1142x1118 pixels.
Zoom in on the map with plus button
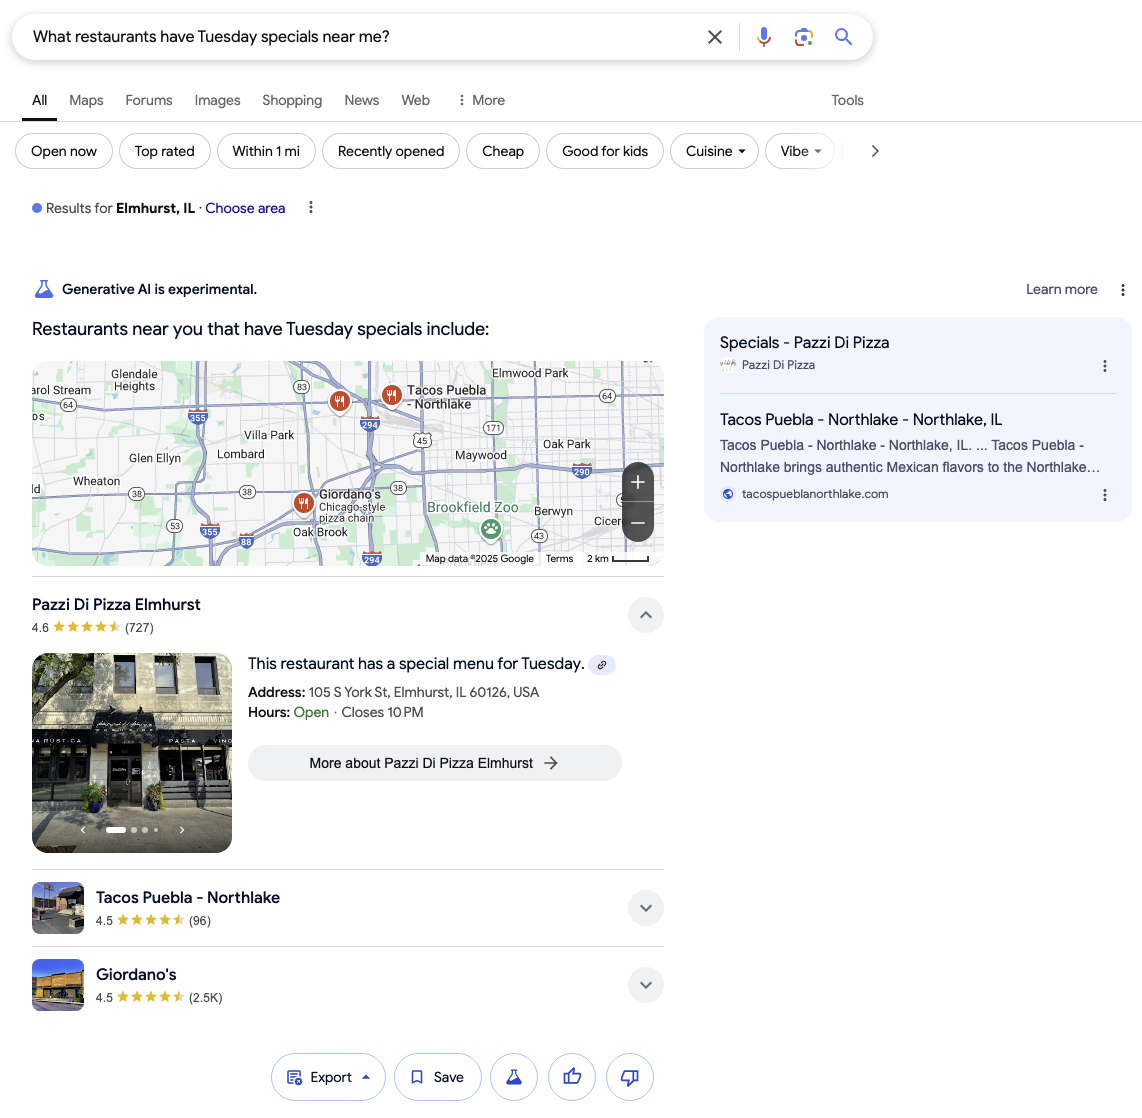pyautogui.click(x=637, y=482)
